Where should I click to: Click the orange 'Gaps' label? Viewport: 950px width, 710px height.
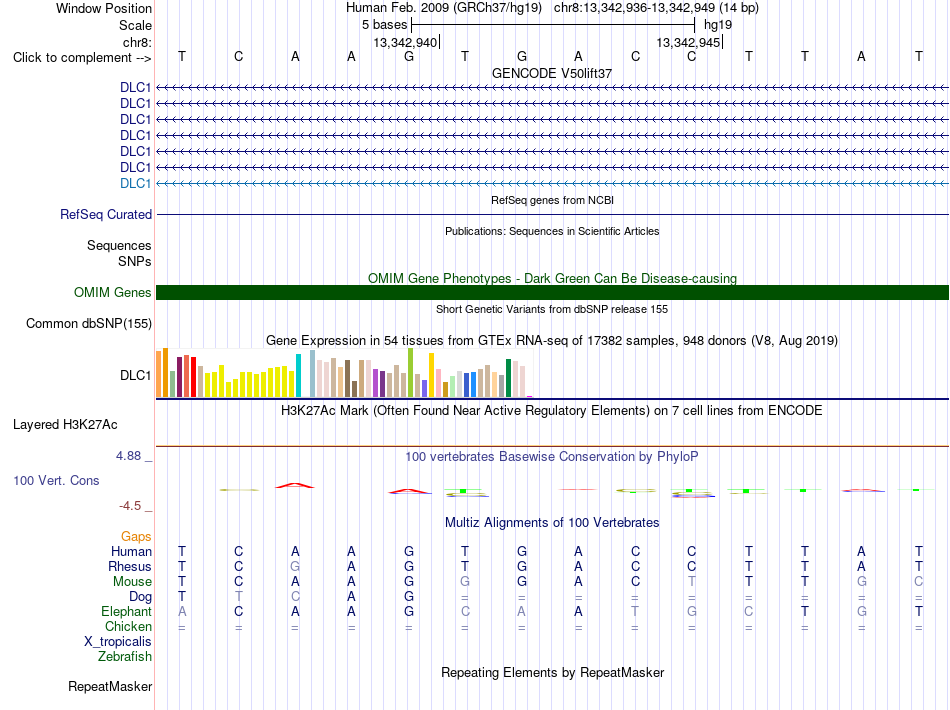[136, 537]
